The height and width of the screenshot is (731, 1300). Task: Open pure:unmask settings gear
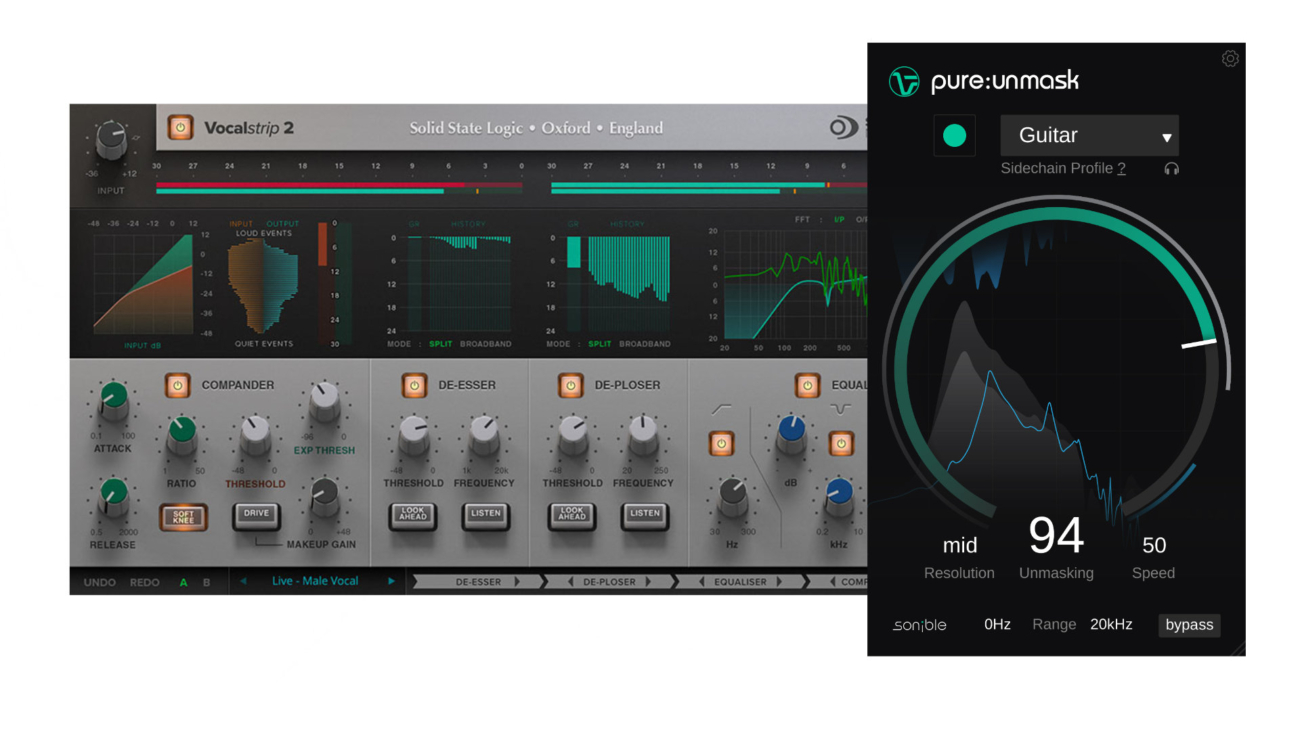1230,59
